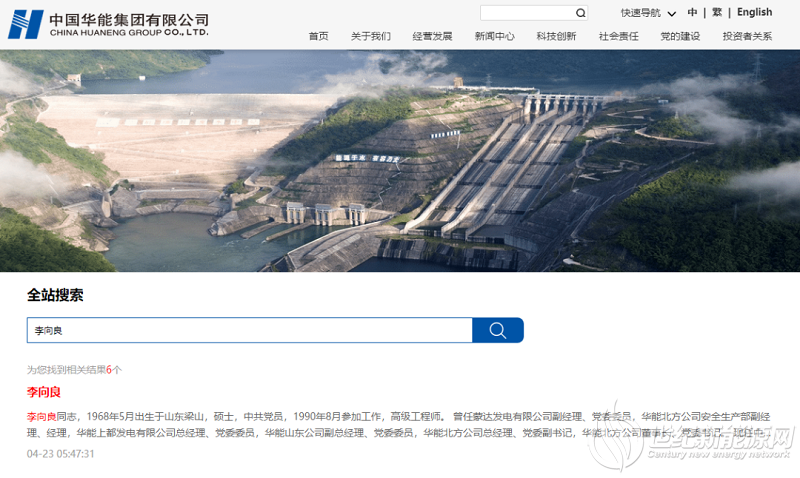Navigate to 社会责任 page
The height and width of the screenshot is (478, 800).
click(x=618, y=36)
